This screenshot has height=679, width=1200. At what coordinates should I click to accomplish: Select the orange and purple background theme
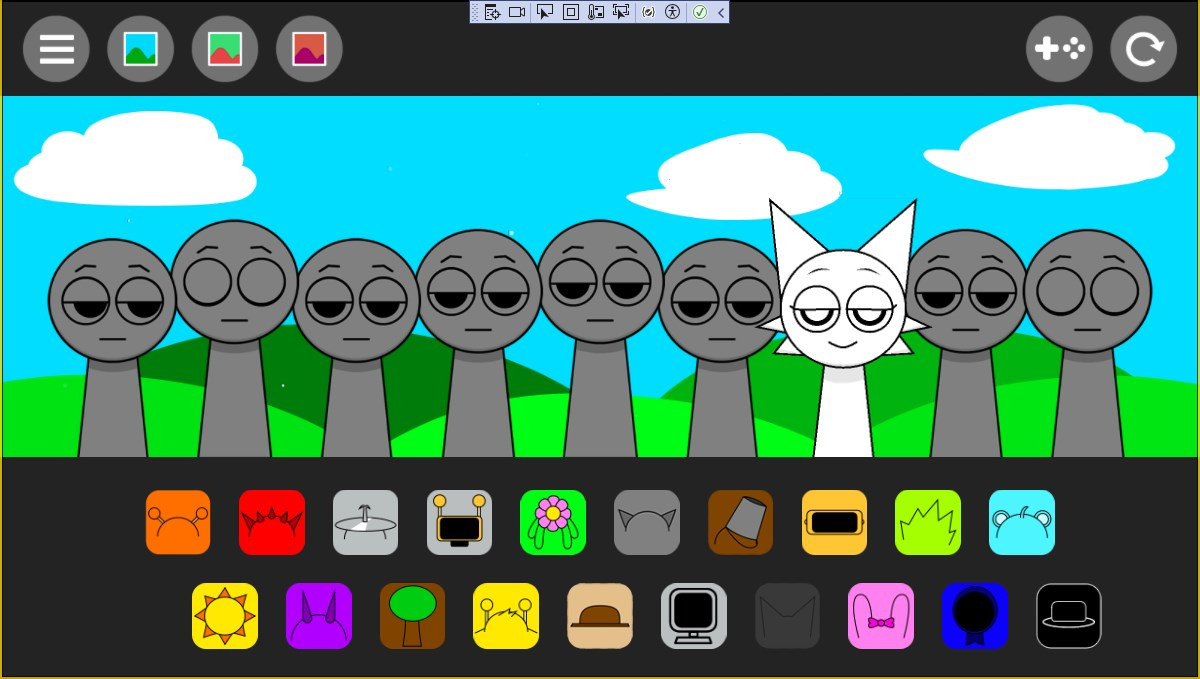309,49
